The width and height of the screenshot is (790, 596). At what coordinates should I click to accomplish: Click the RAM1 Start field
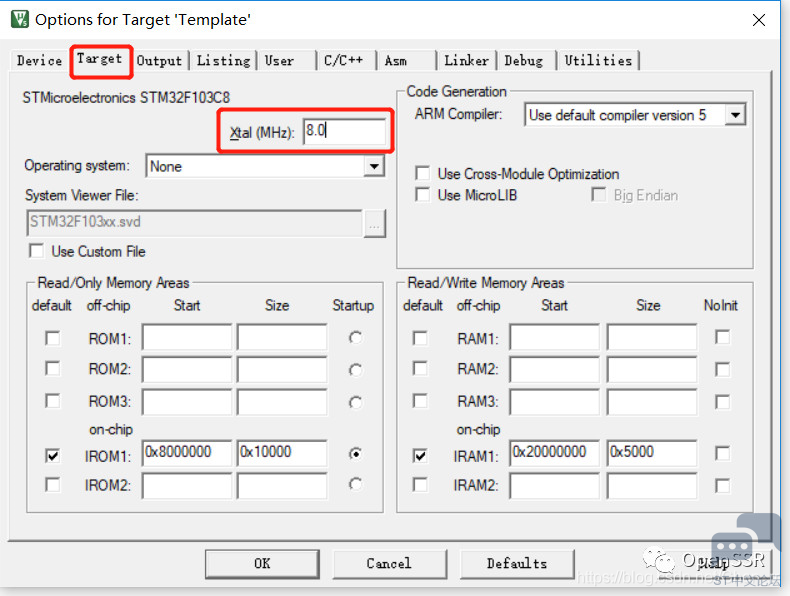555,337
